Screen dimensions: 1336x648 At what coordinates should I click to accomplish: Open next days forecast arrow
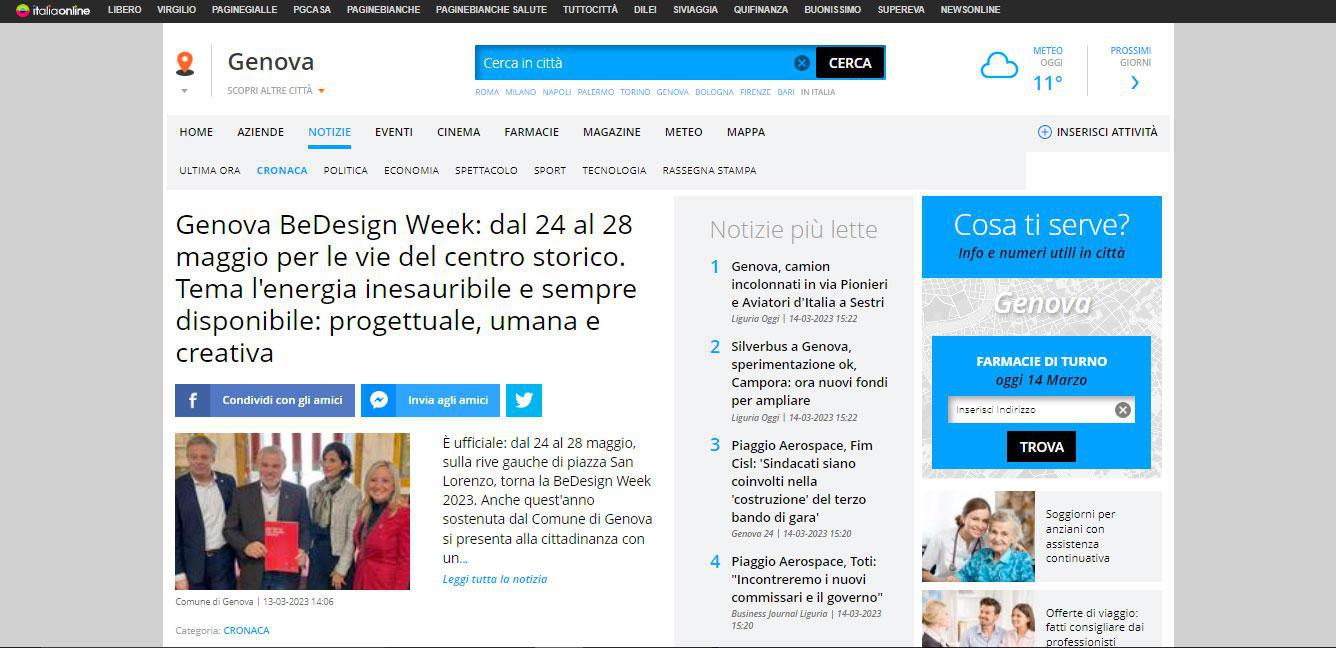[x=1134, y=83]
